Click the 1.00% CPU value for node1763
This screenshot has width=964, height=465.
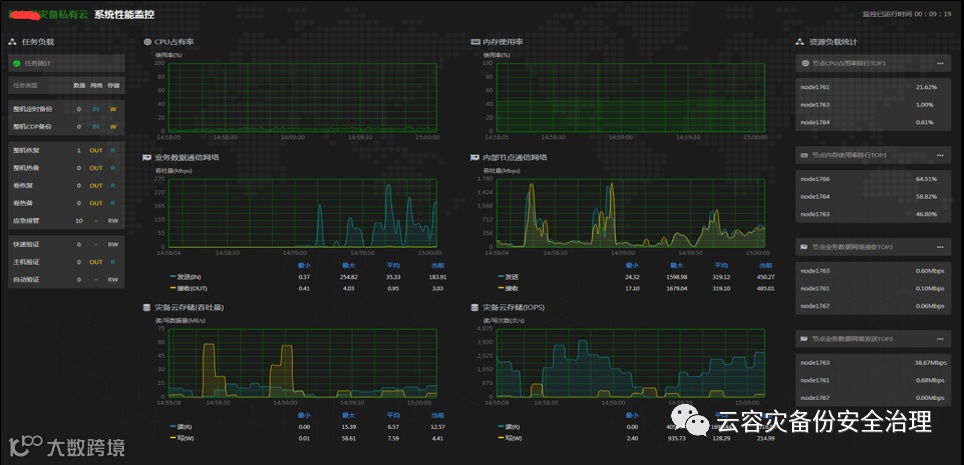tap(925, 105)
